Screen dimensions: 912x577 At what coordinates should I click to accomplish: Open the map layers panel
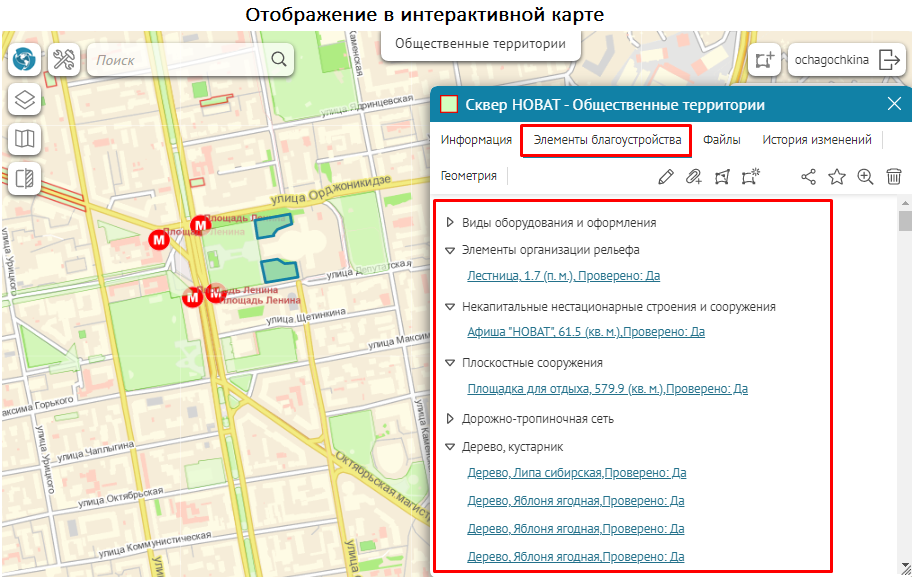pyautogui.click(x=24, y=100)
